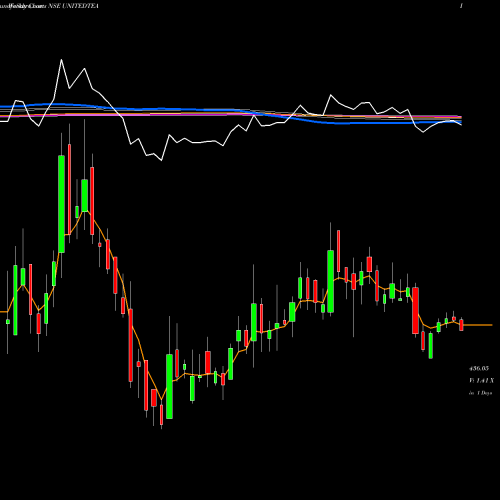Click the days label under the volume
The height and width of the screenshot is (500, 500).
coord(480,393)
